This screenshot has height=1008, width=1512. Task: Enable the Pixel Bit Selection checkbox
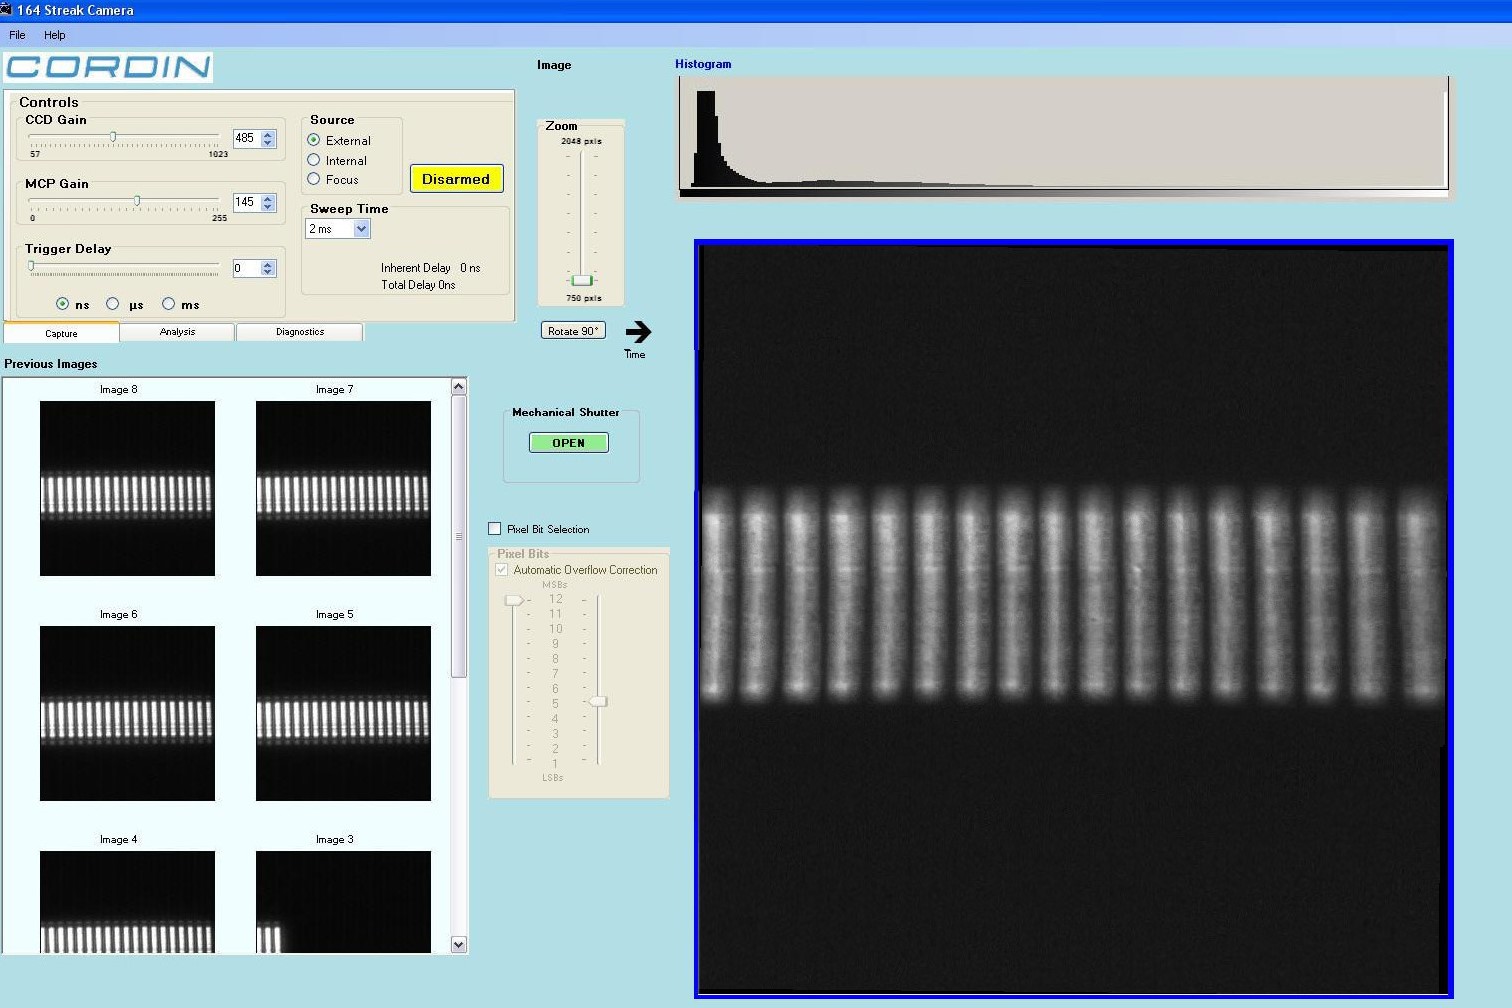point(495,529)
